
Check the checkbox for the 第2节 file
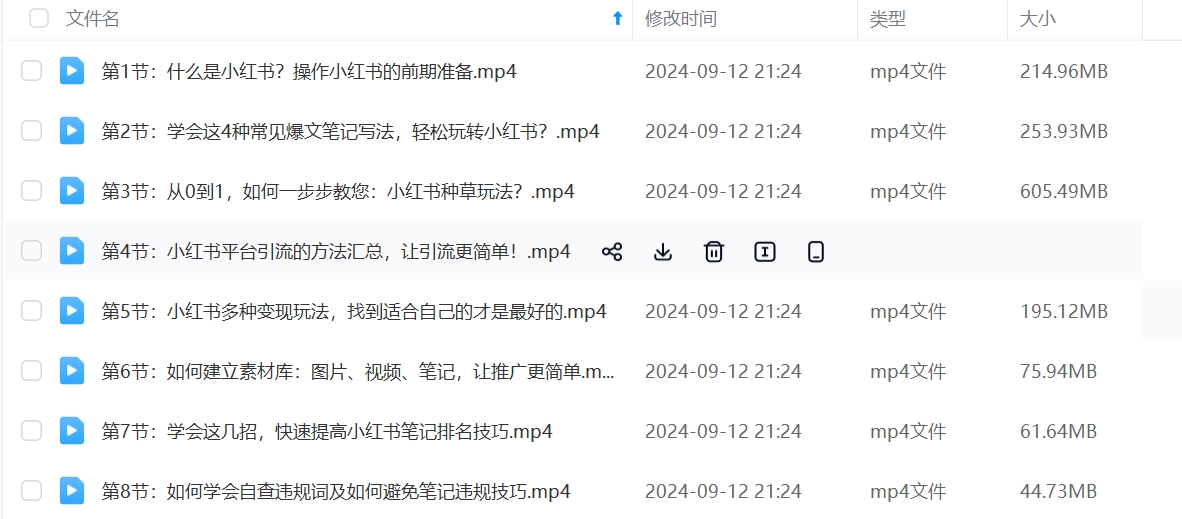pos(31,131)
